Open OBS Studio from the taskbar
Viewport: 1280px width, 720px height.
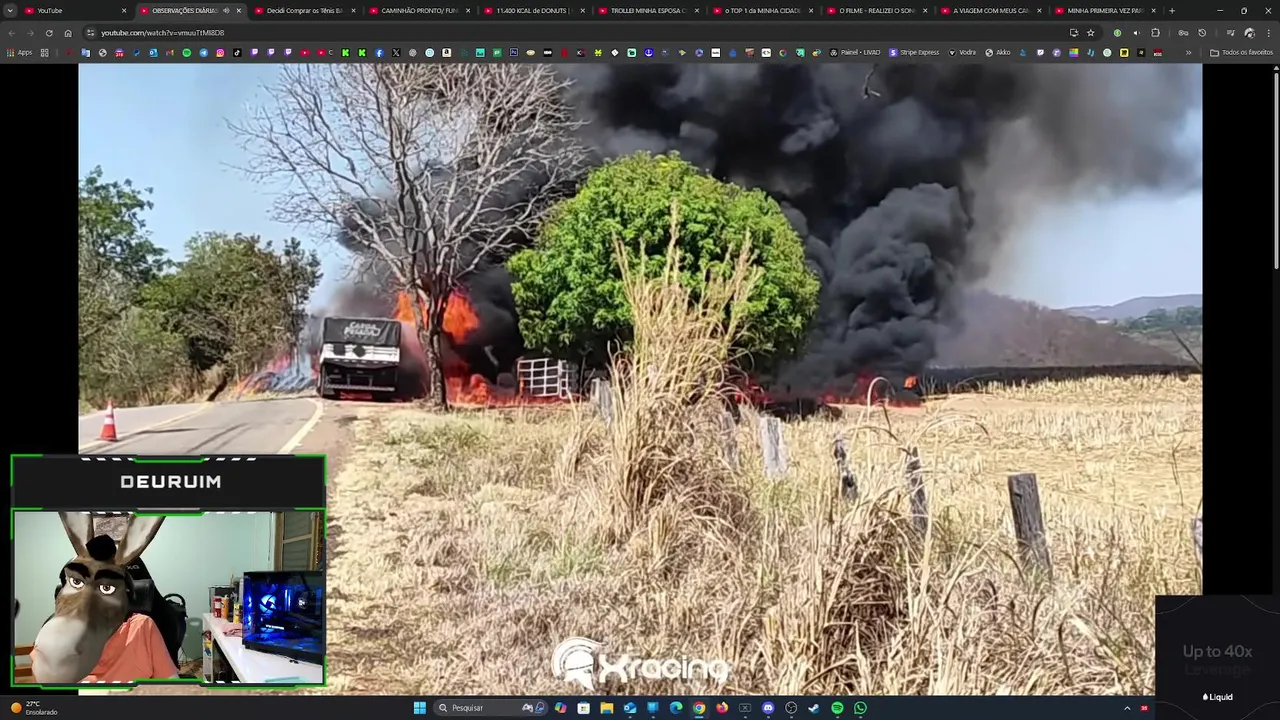791,708
